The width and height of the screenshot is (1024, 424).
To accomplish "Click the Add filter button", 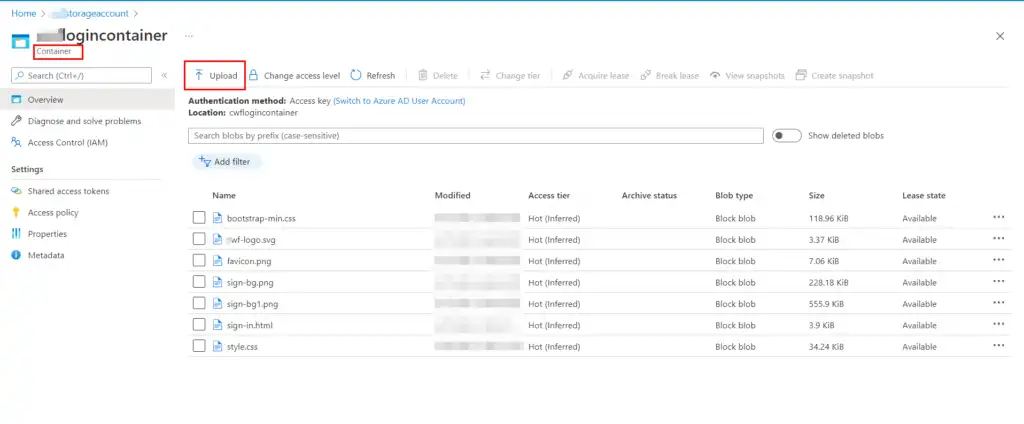I will 227,161.
